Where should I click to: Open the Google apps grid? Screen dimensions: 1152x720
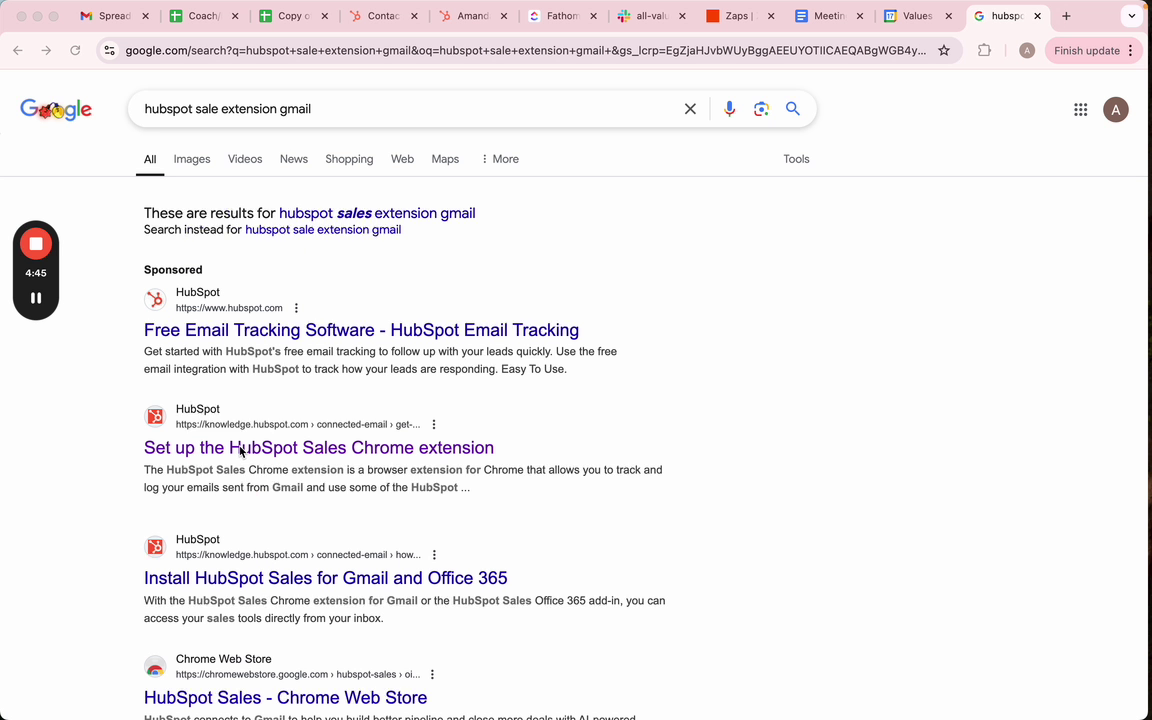coord(1080,109)
